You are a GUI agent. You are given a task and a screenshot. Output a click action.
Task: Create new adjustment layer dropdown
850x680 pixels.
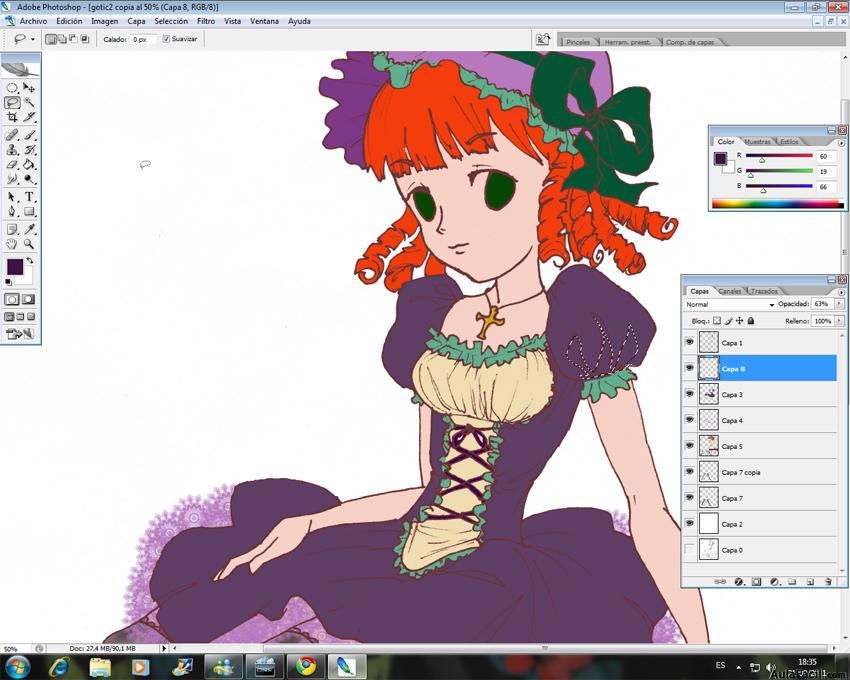pos(774,582)
